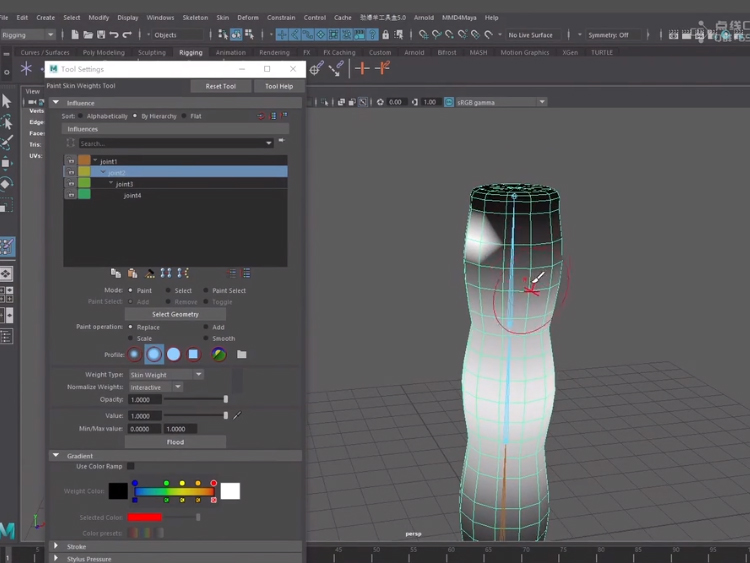
Task: Click the folder icon next to the brush profiles
Action: (x=242, y=354)
